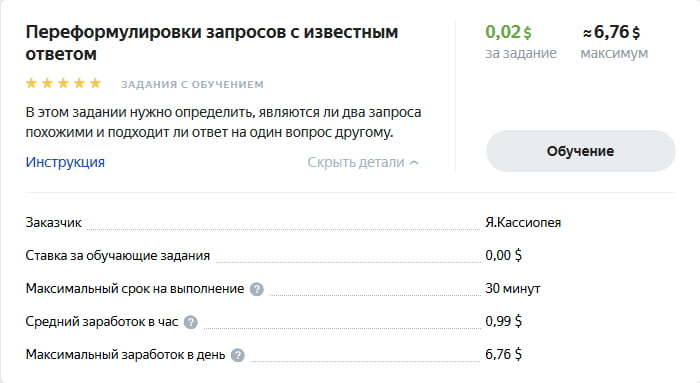The height and width of the screenshot is (383, 700).
Task: Click the Заказчик row label
Action: point(54,222)
